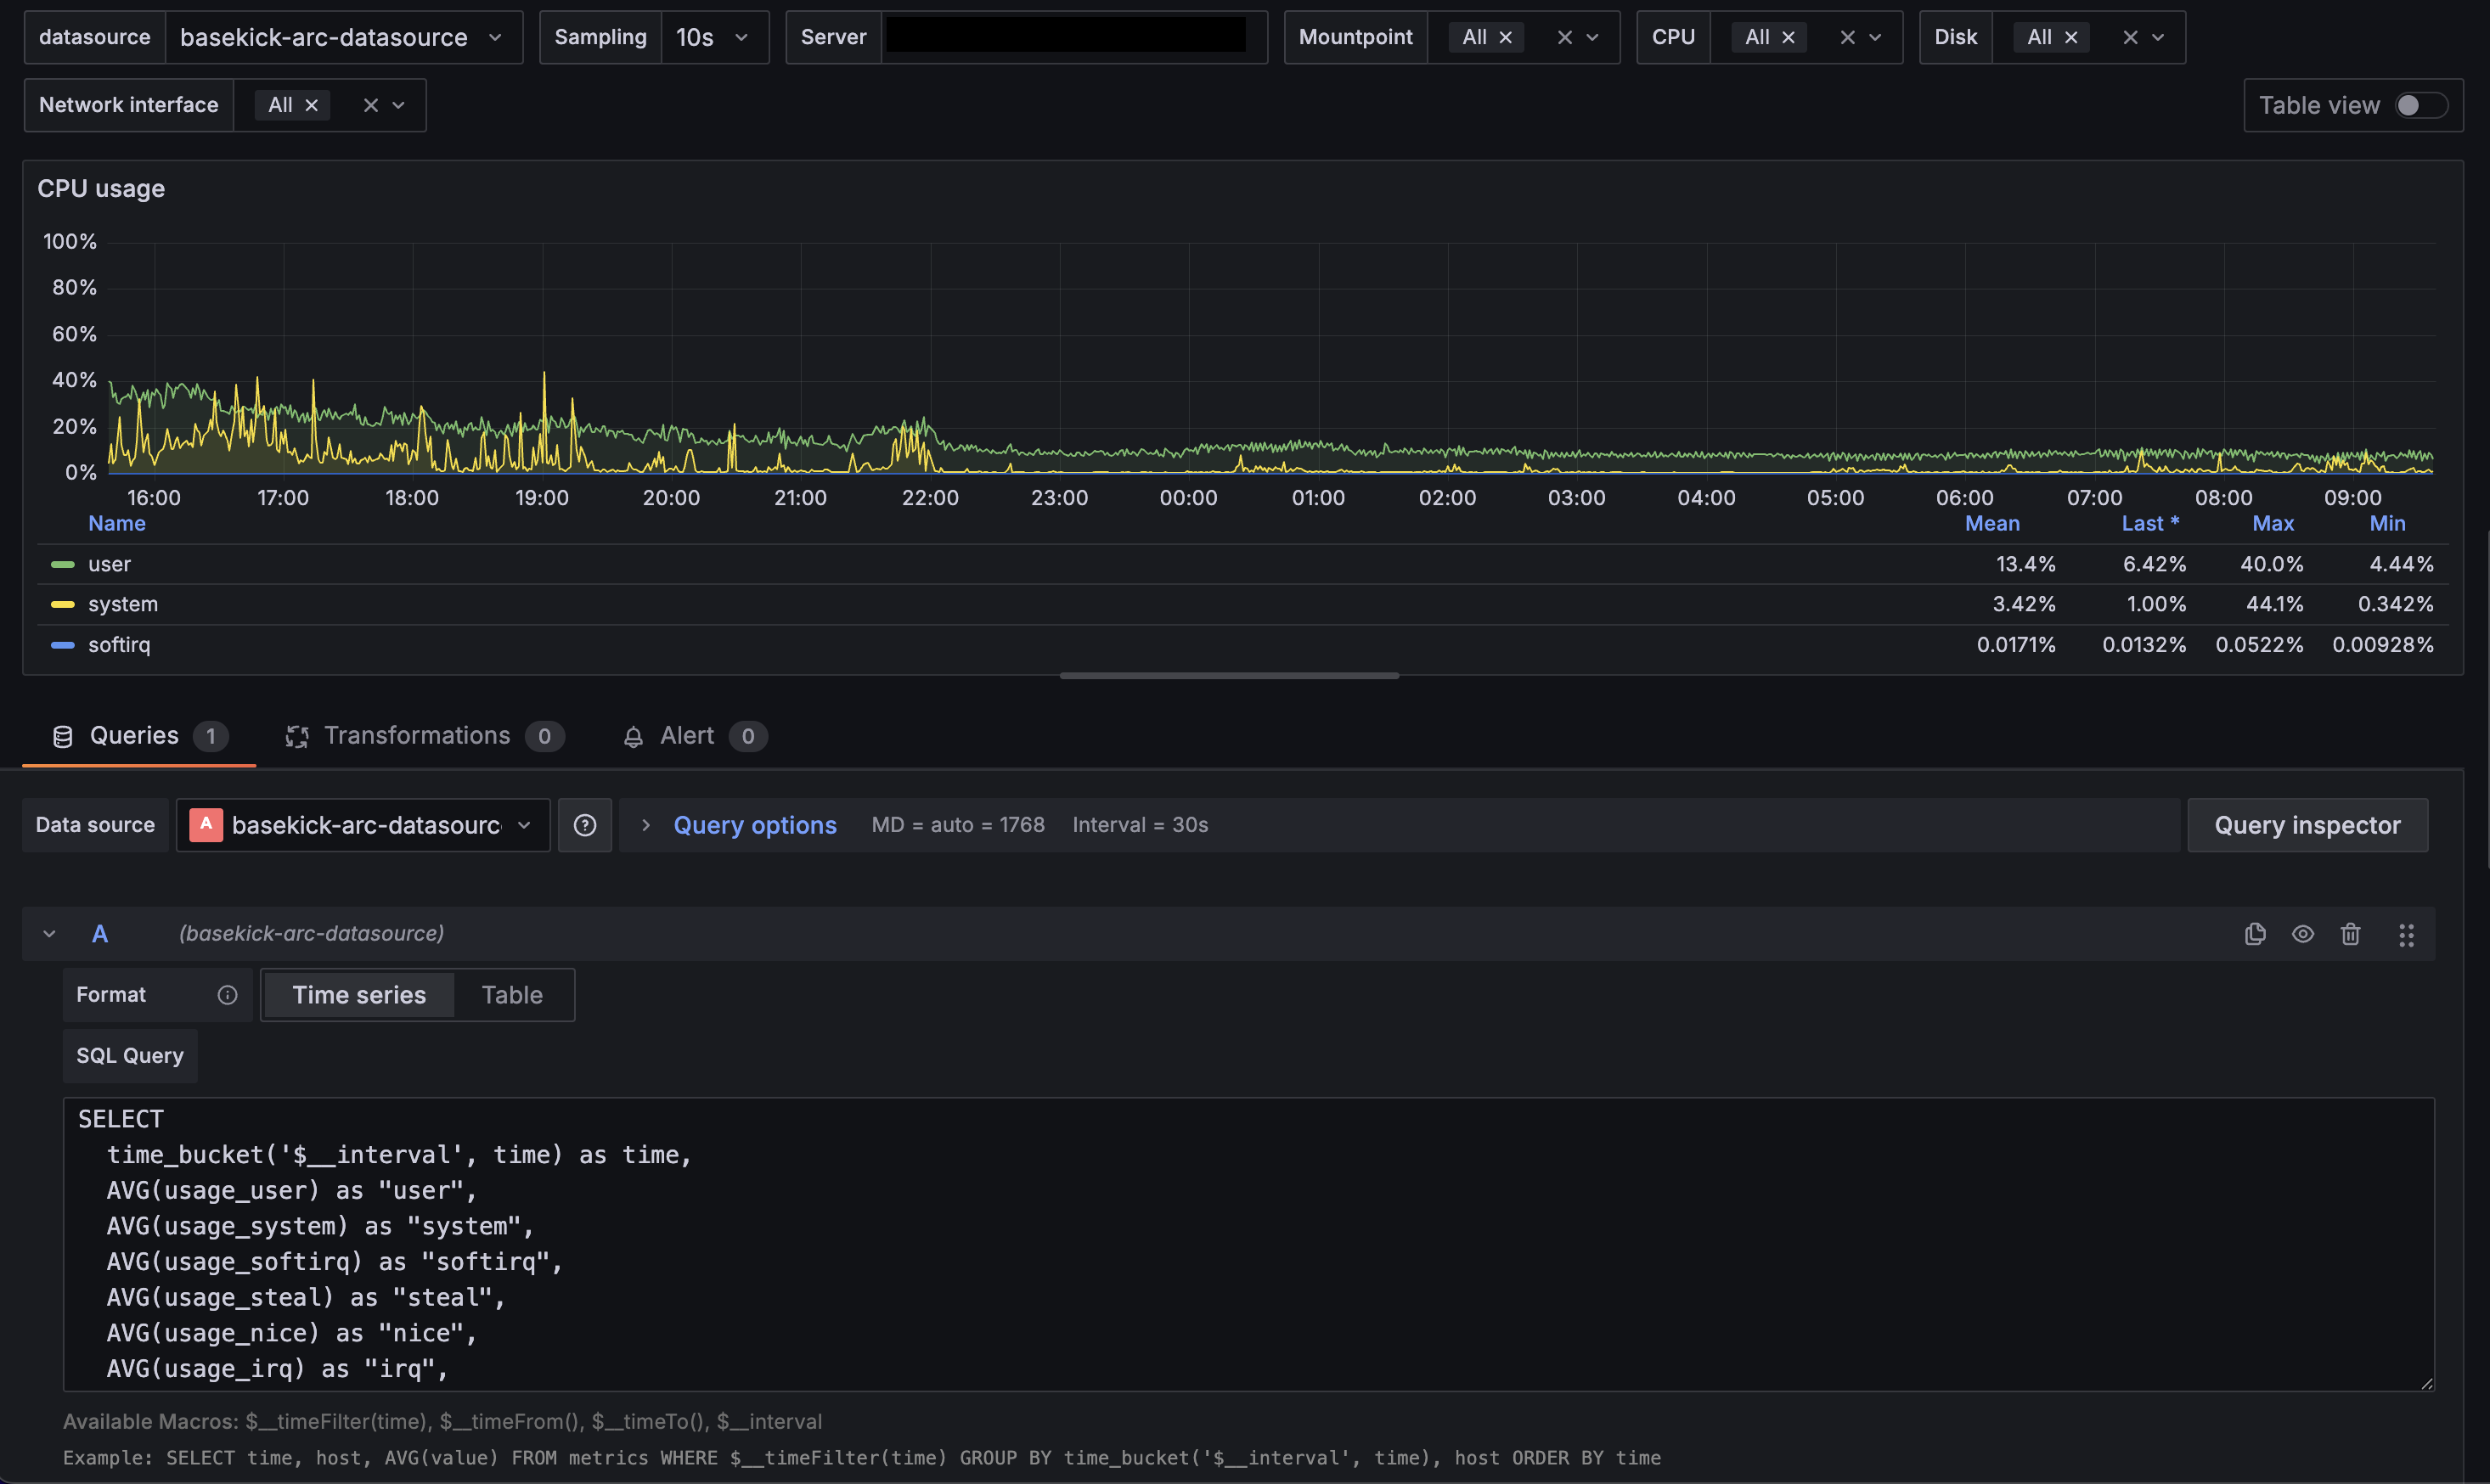Click the database icon on the Queries tab

click(63, 736)
